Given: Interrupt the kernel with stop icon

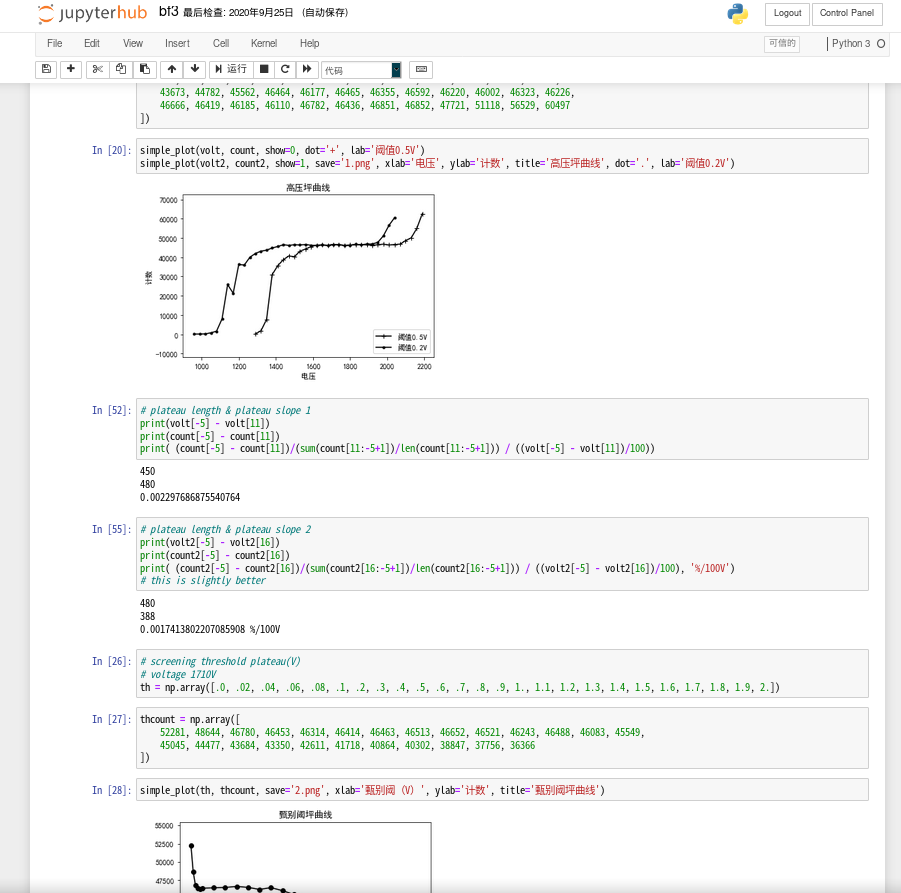Looking at the screenshot, I should (x=264, y=69).
